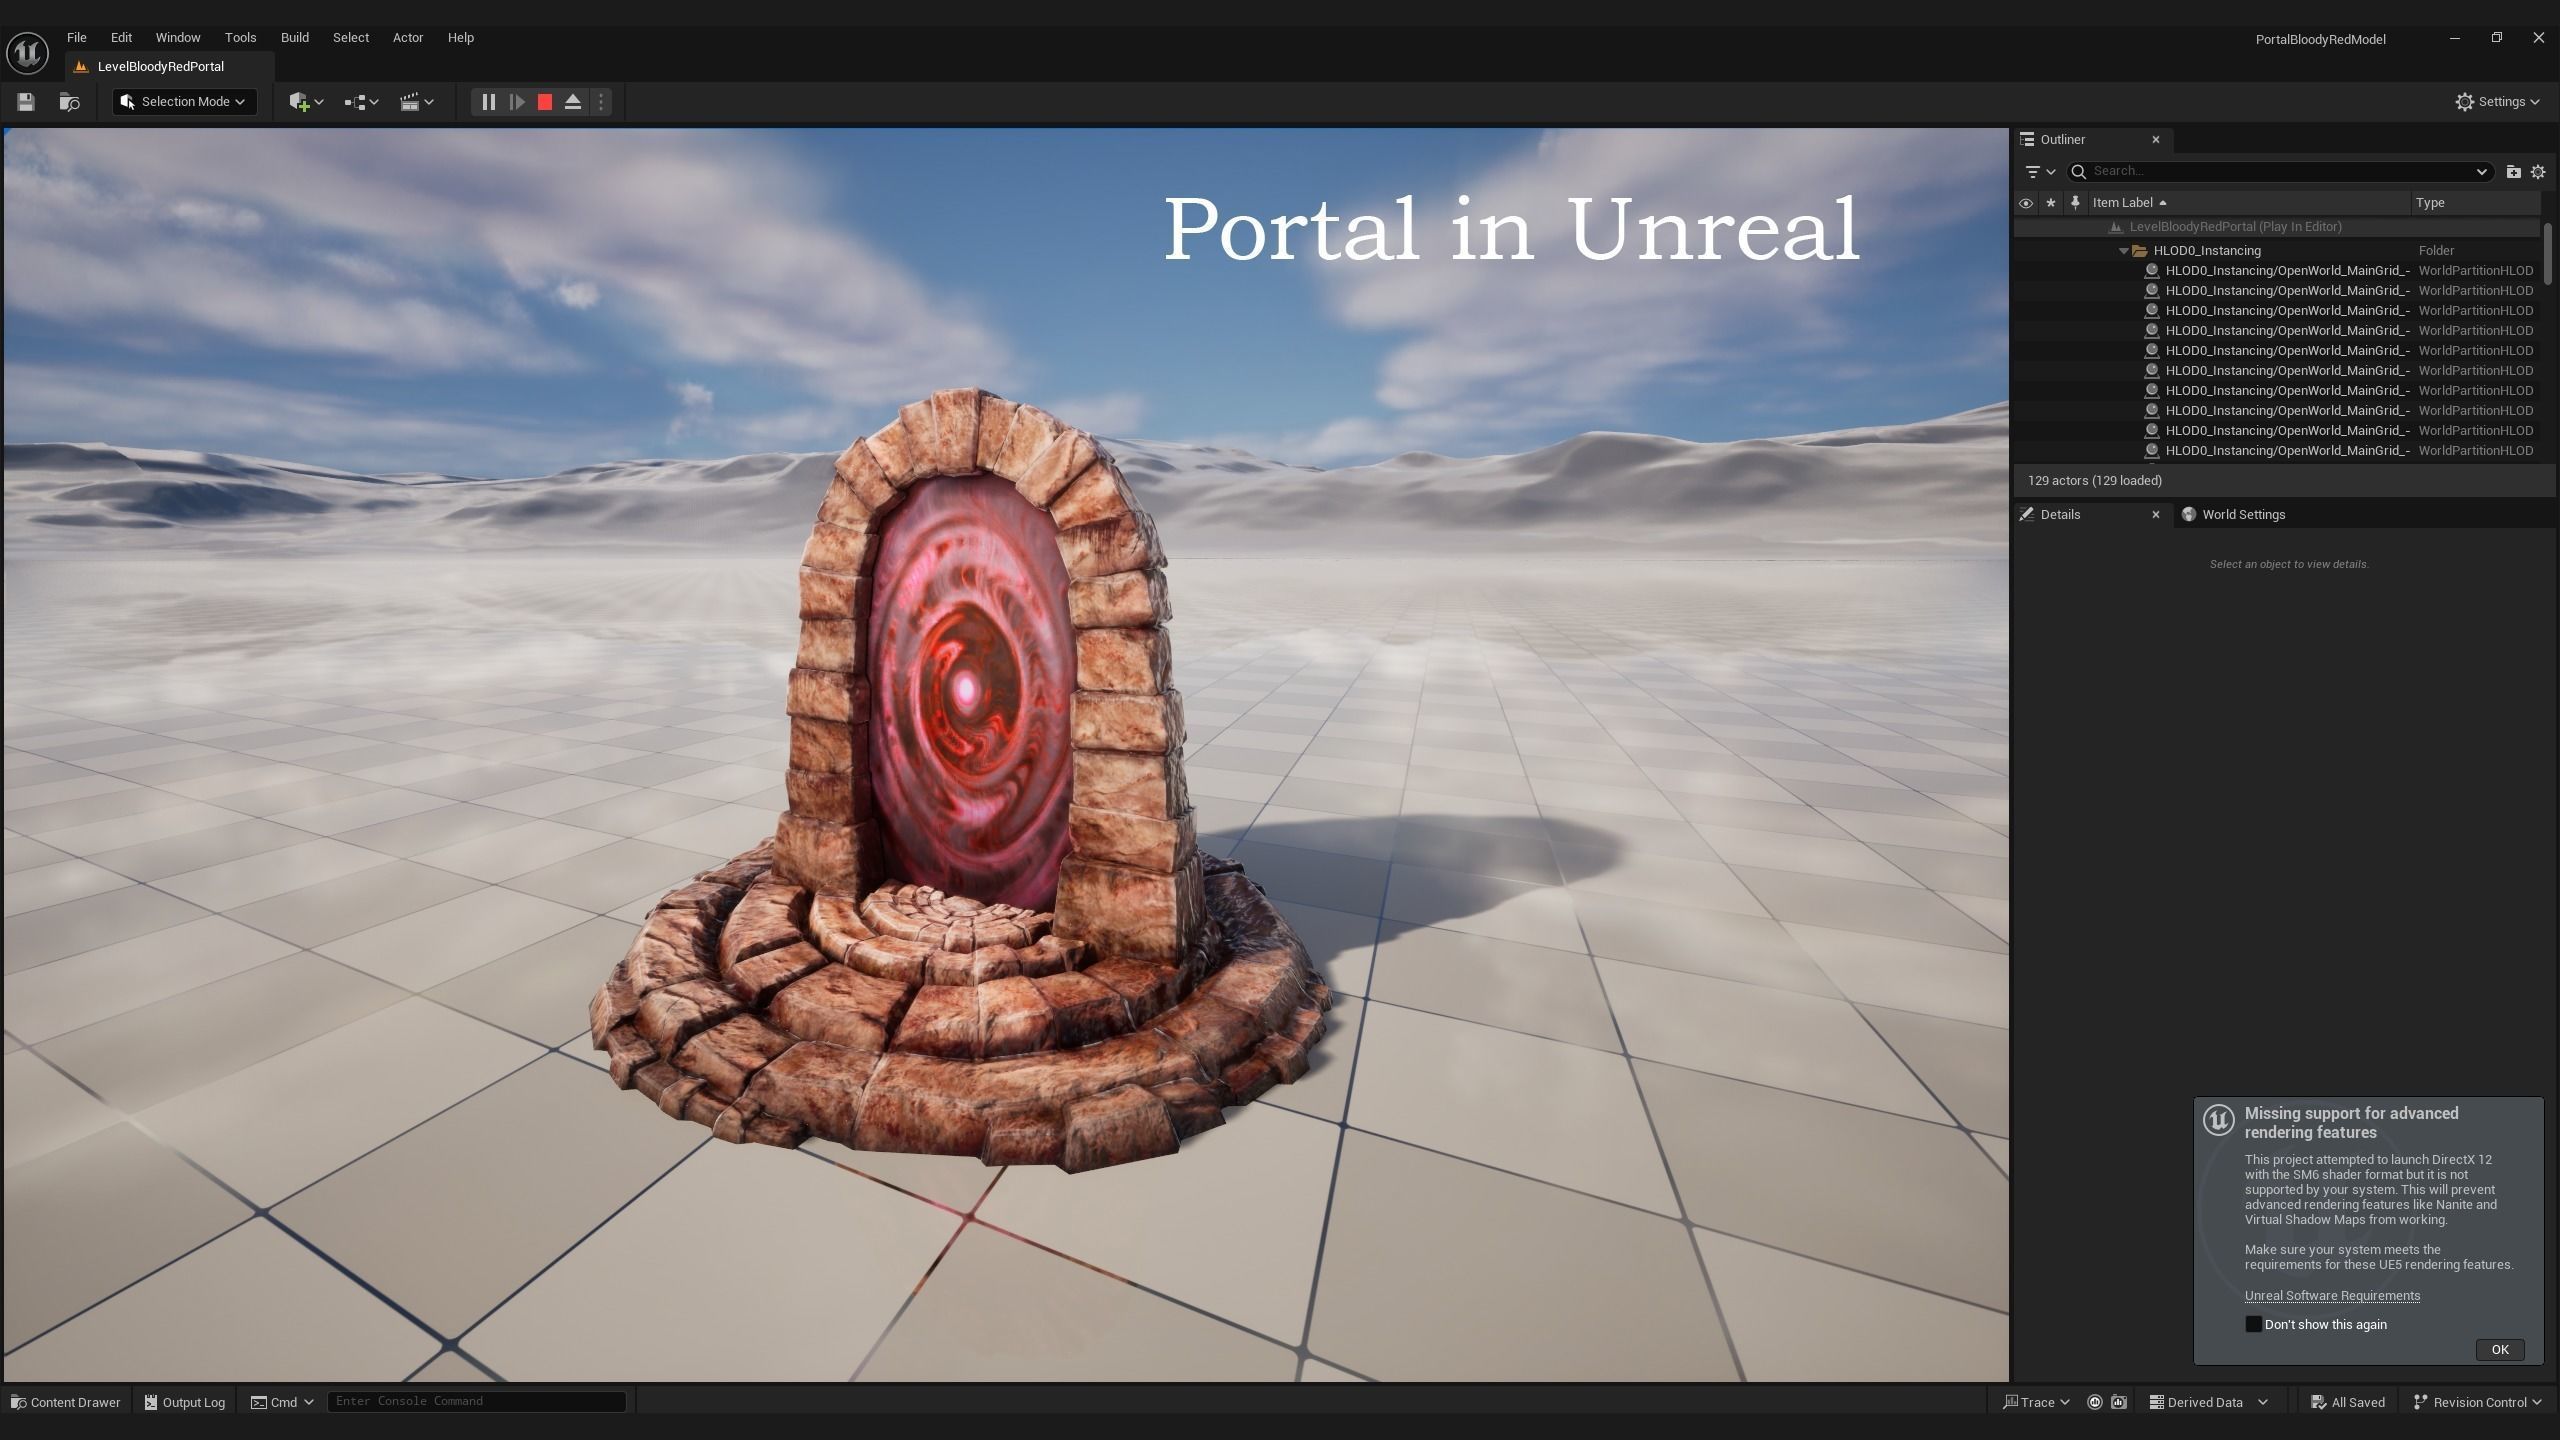
Task: Expand the chevron beside the Cinematics icon
Action: tap(429, 102)
